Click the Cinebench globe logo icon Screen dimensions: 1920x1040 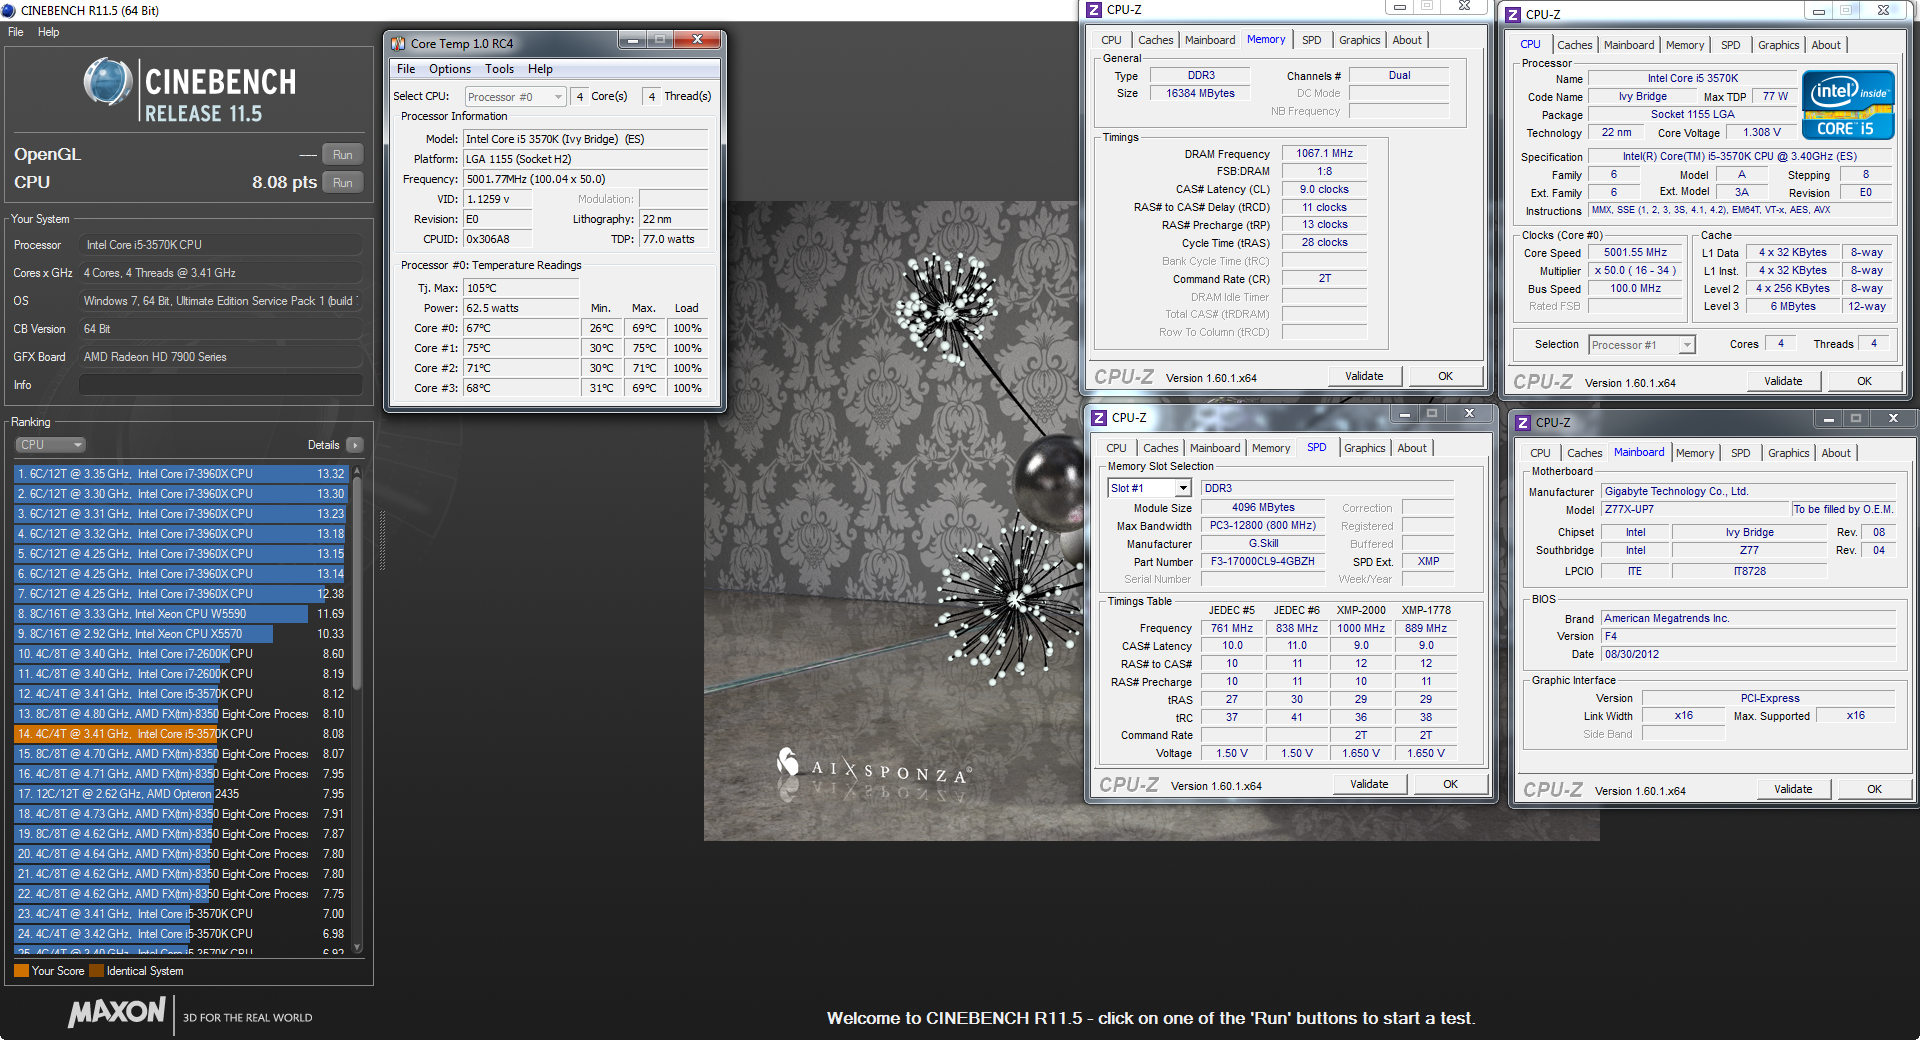(x=108, y=83)
